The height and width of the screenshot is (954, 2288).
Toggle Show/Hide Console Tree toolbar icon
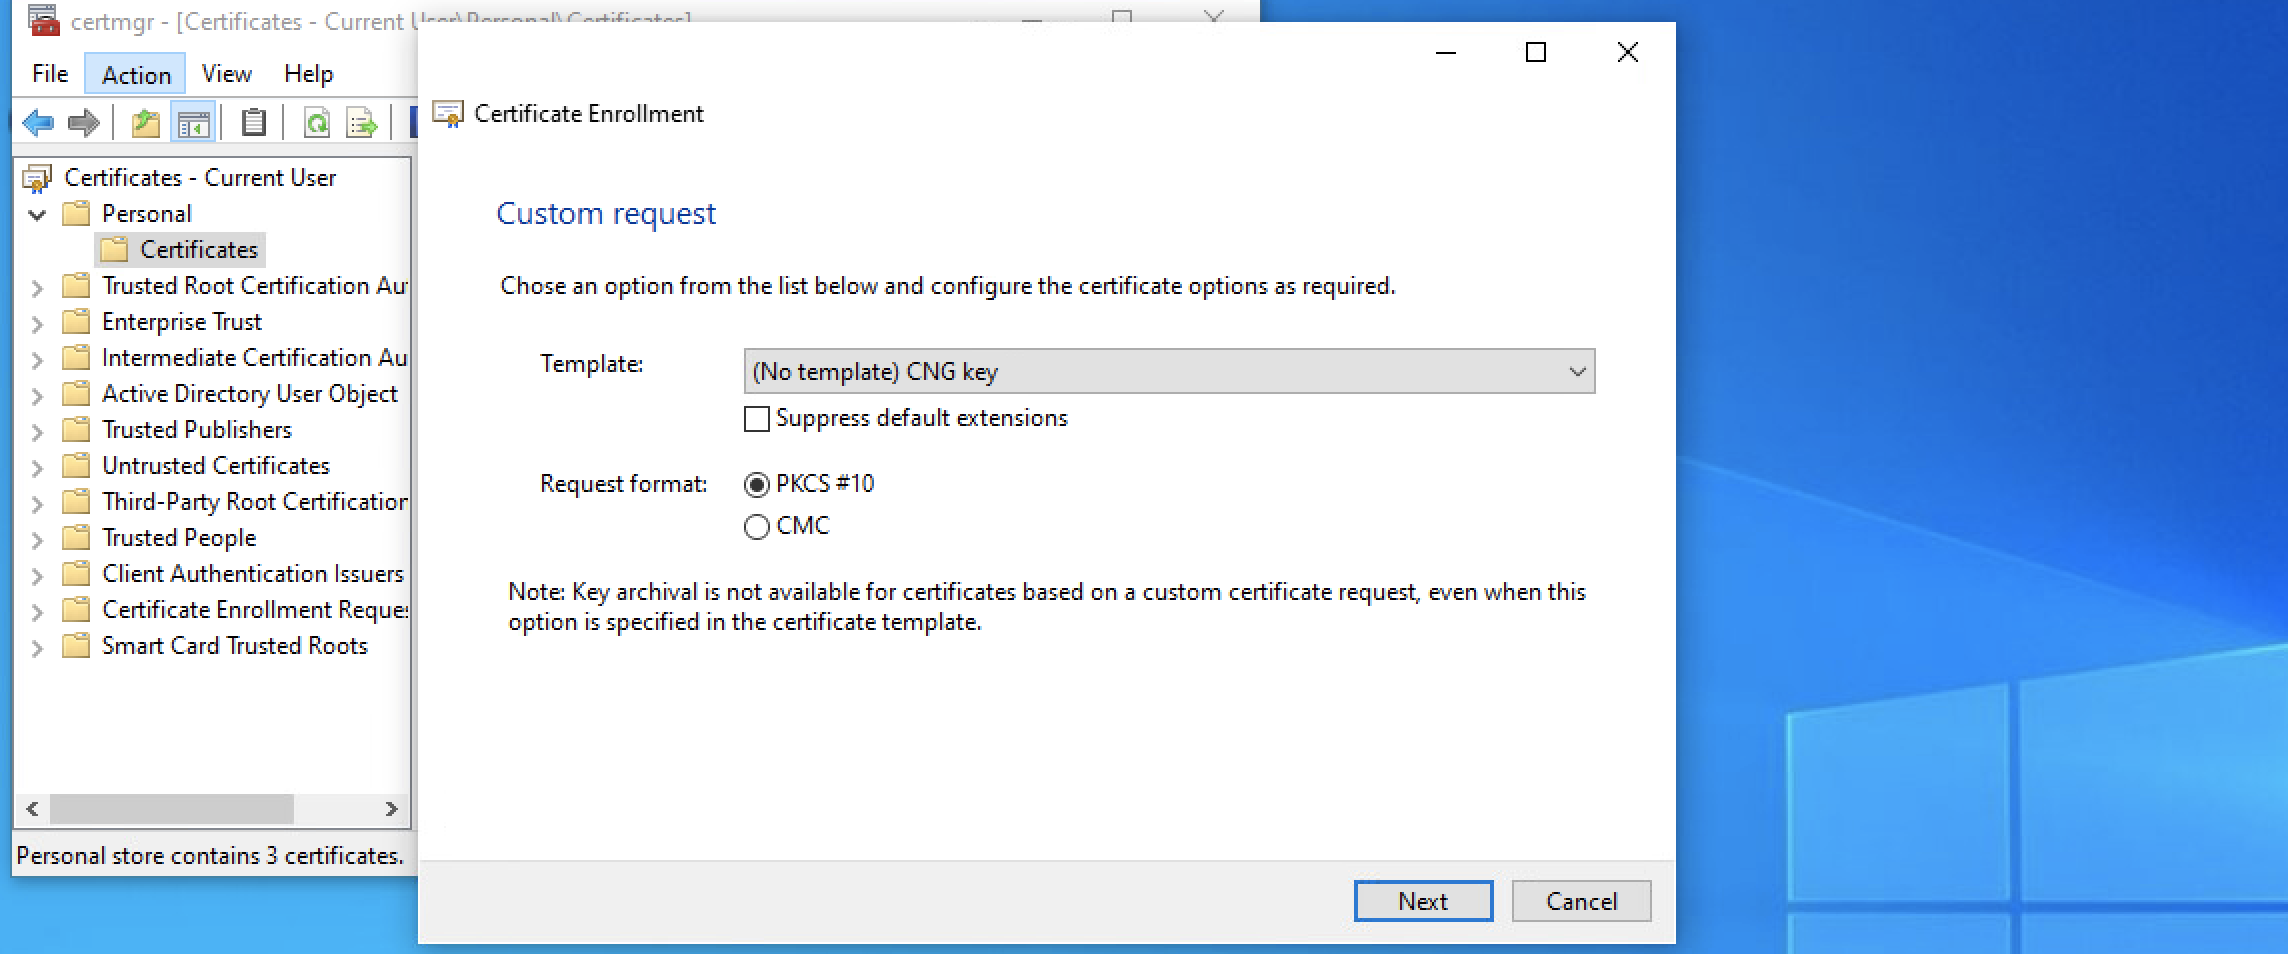(x=193, y=123)
